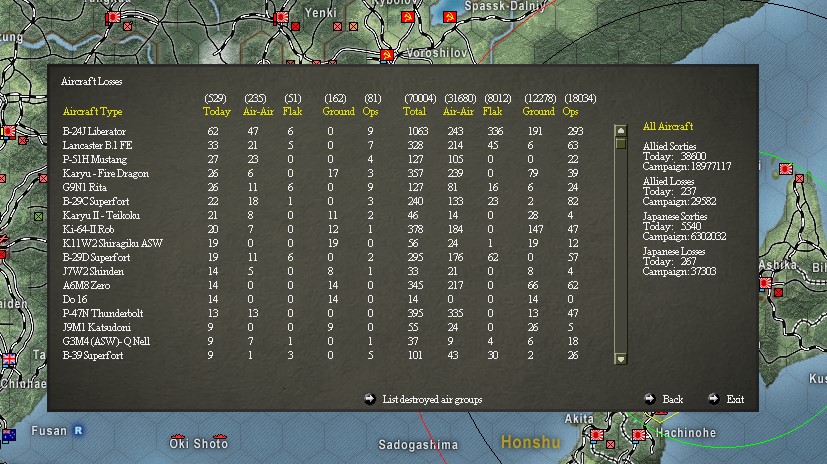Sort by today's Ground column header

point(339,111)
